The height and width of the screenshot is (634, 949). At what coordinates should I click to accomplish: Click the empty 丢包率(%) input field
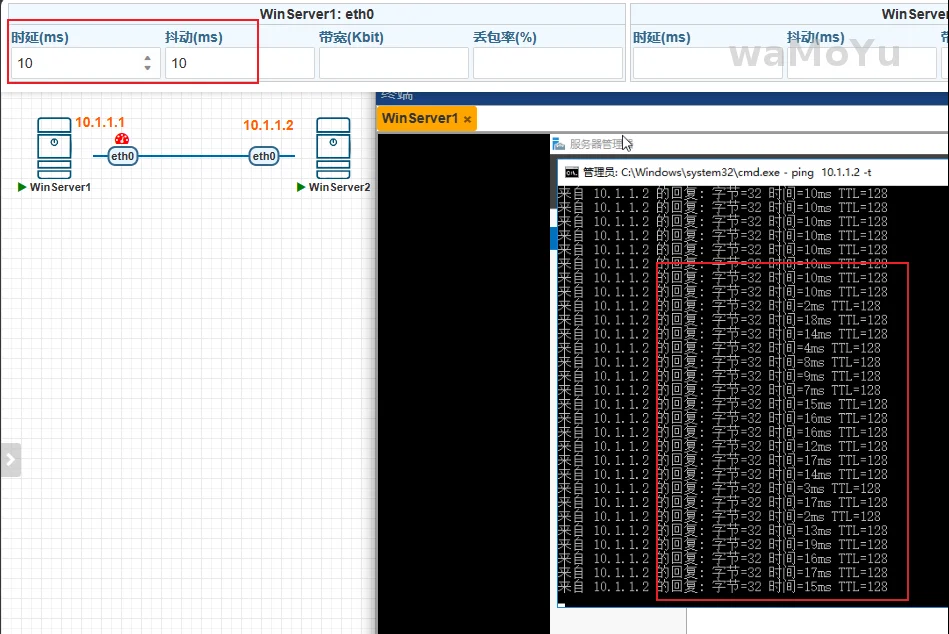coord(547,63)
